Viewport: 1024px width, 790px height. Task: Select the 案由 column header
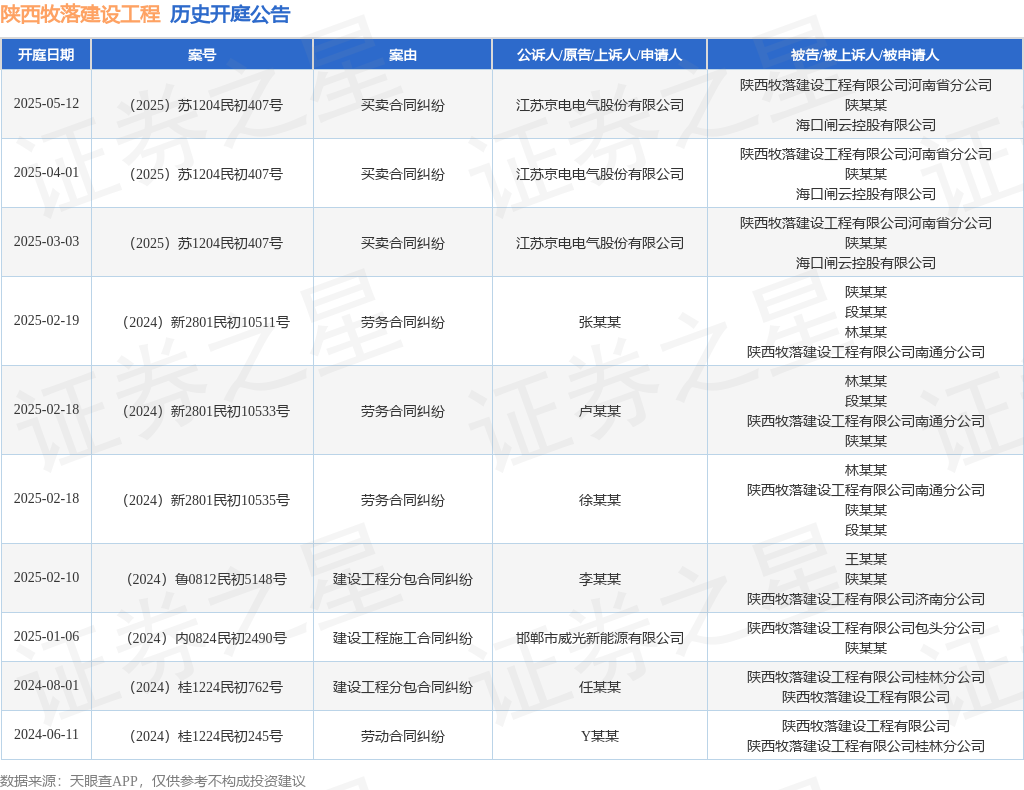(402, 55)
